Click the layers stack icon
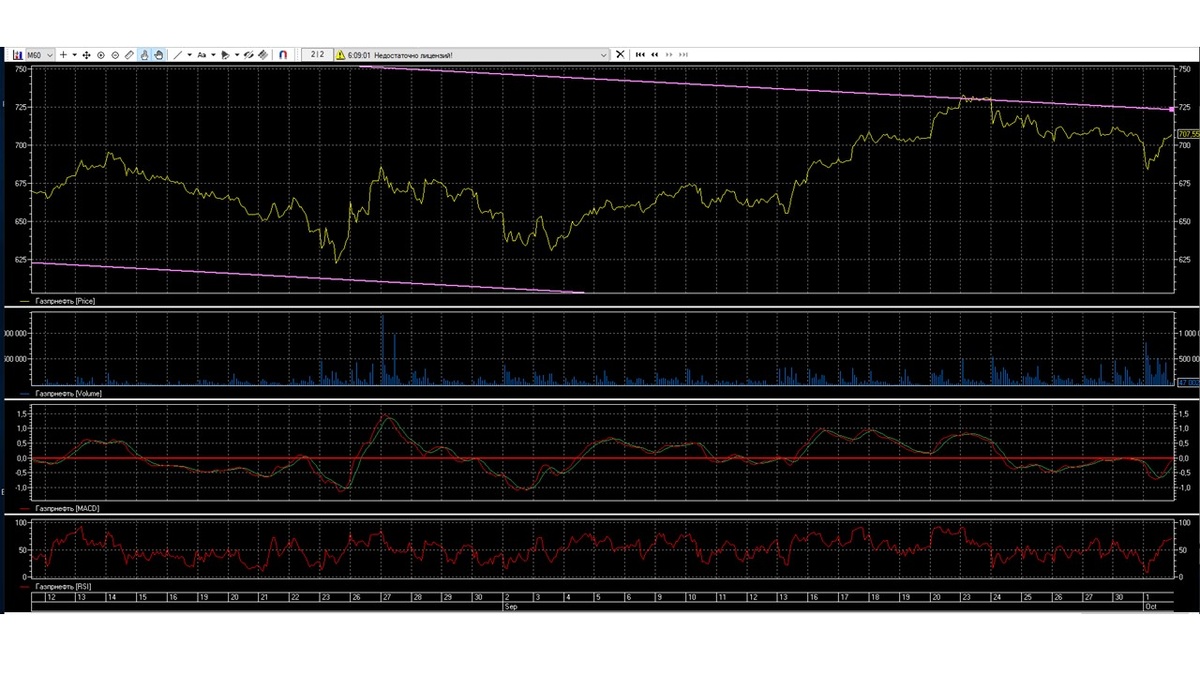 tap(263, 55)
